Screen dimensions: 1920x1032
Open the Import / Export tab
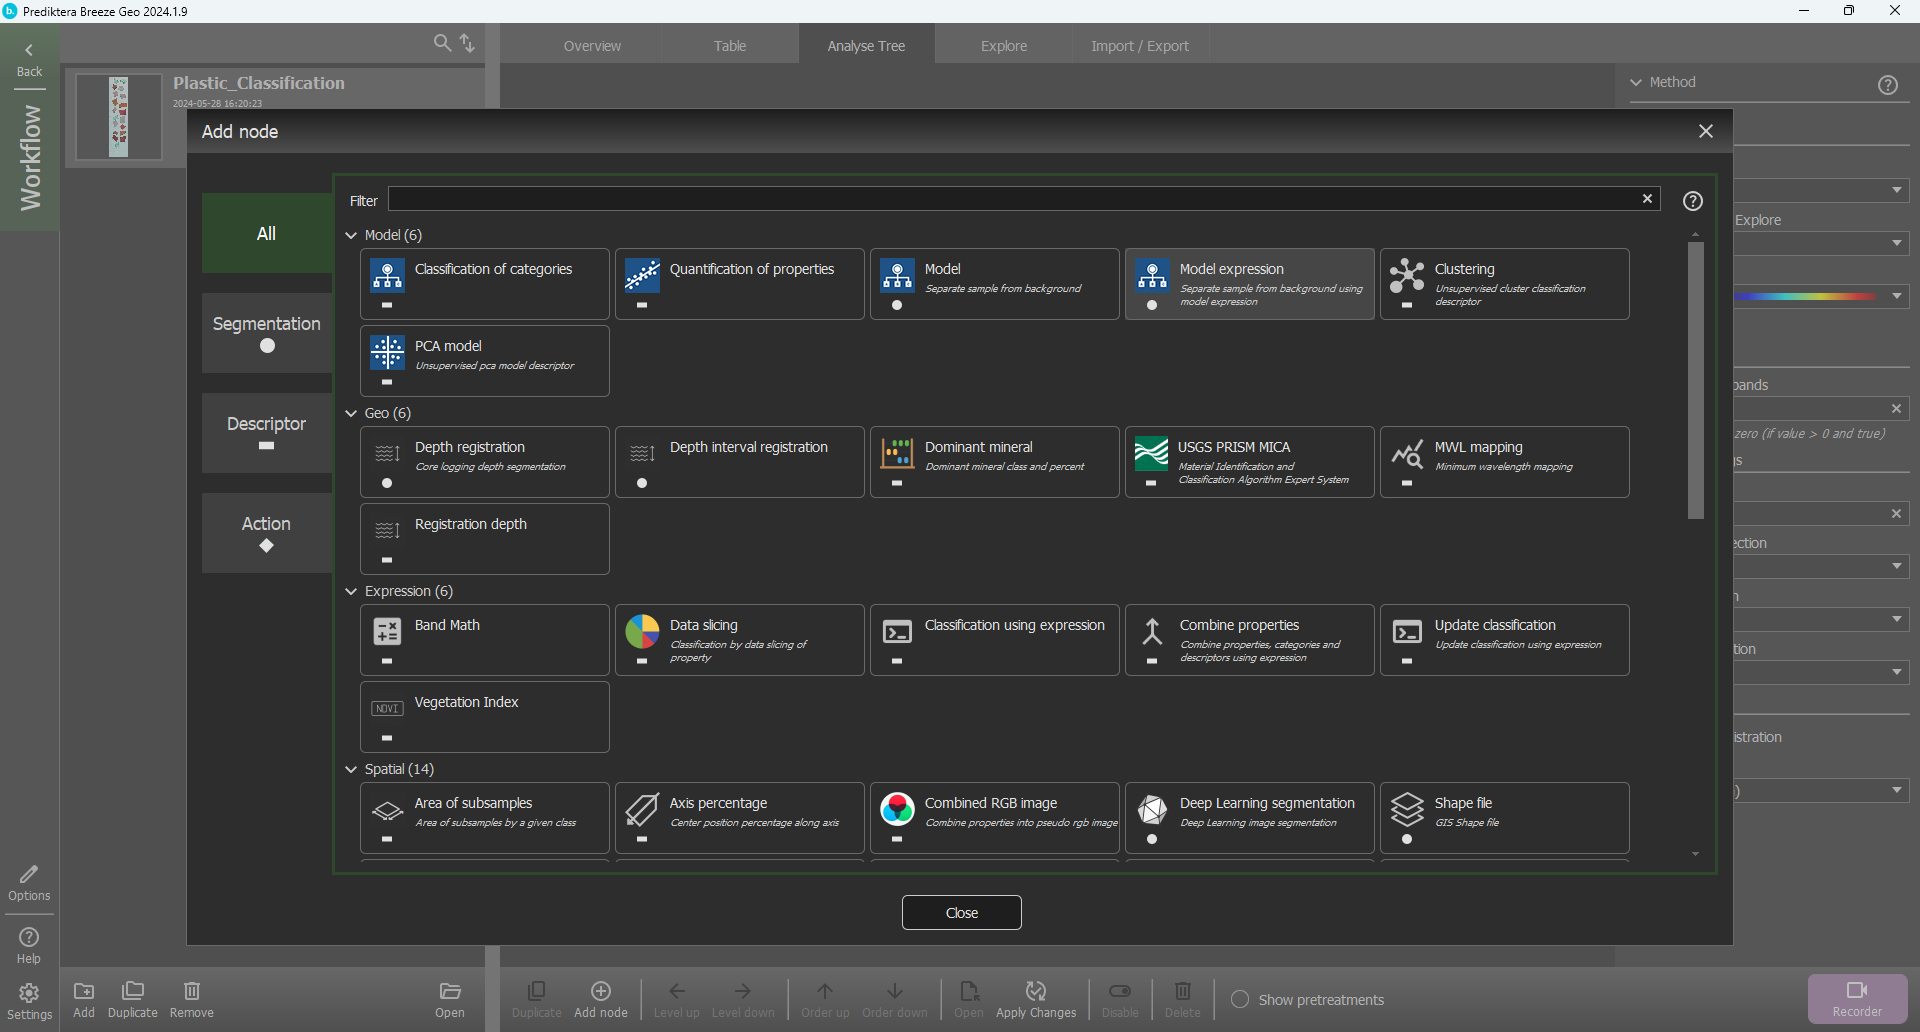(x=1139, y=46)
